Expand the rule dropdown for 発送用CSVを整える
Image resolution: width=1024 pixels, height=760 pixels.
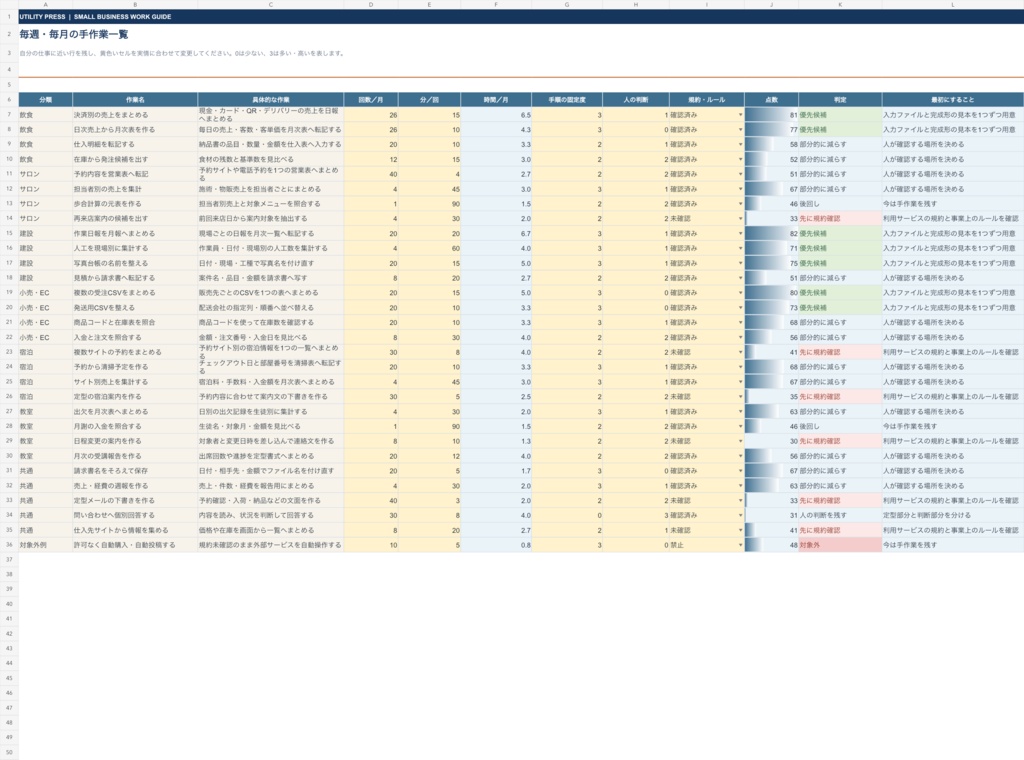coord(740,308)
